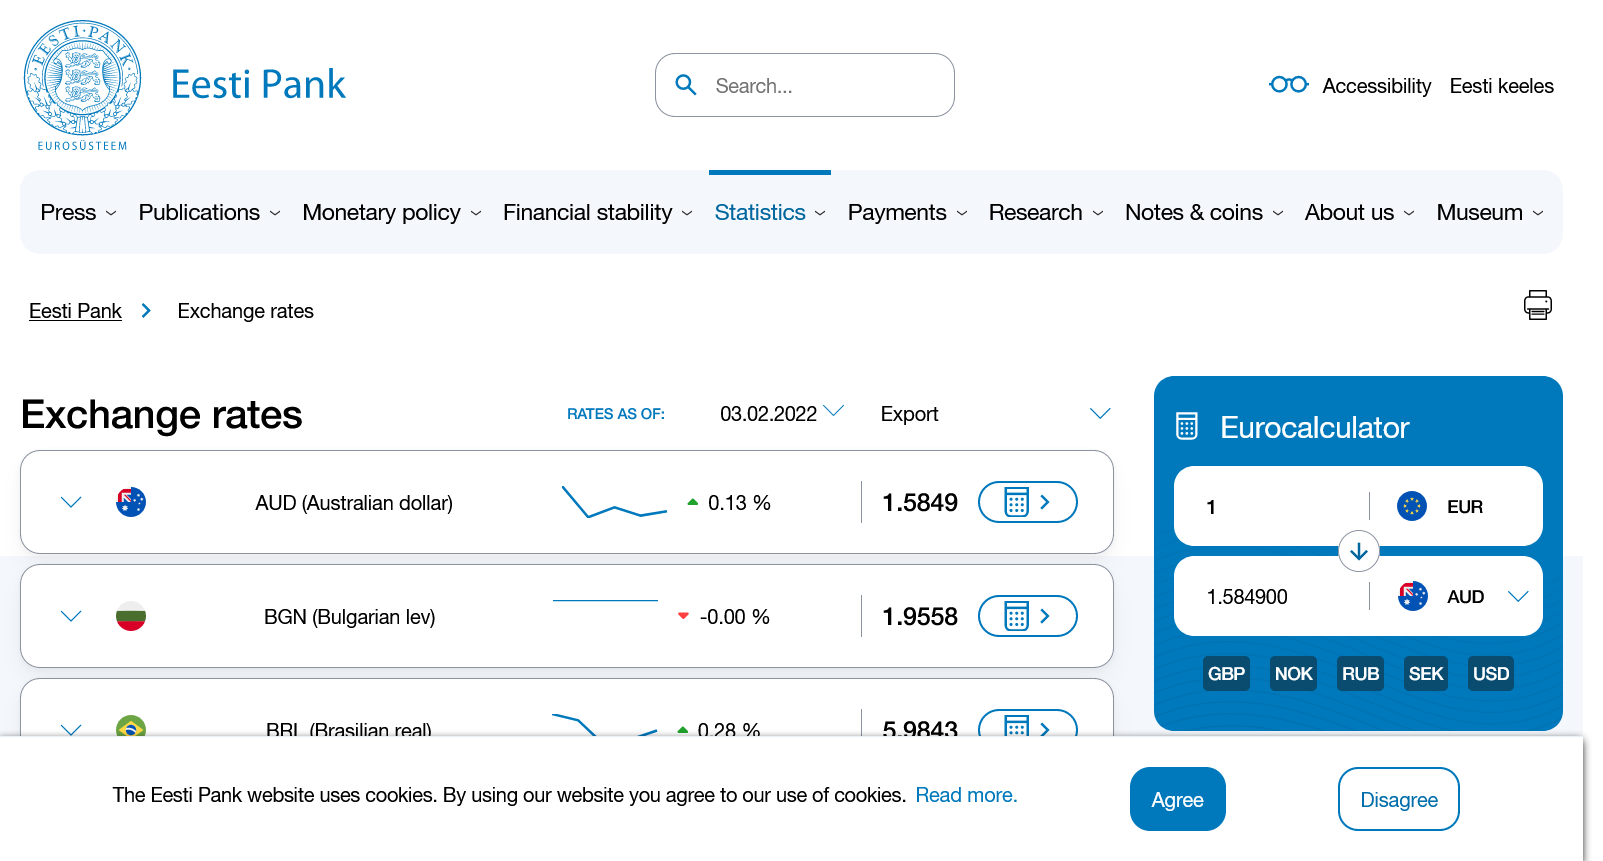
Task: Open the cookie Read more link
Action: coord(966,795)
